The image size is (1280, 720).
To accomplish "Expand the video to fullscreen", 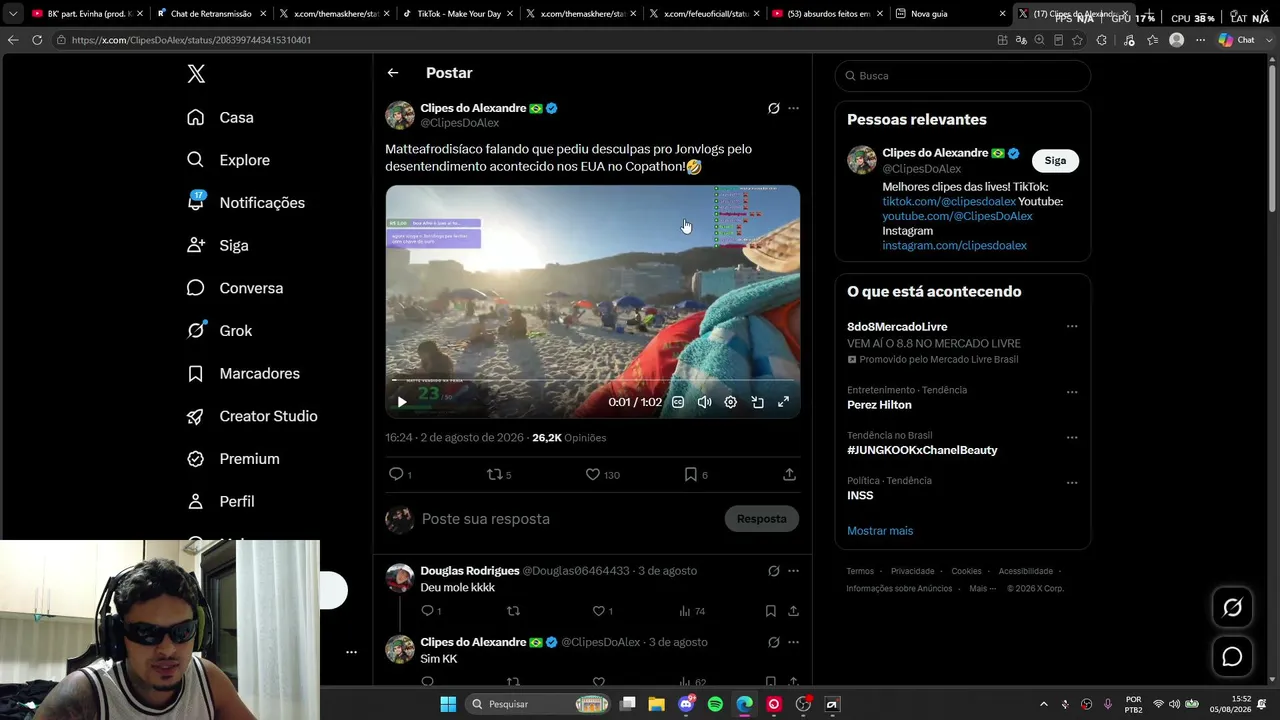I will tap(783, 402).
